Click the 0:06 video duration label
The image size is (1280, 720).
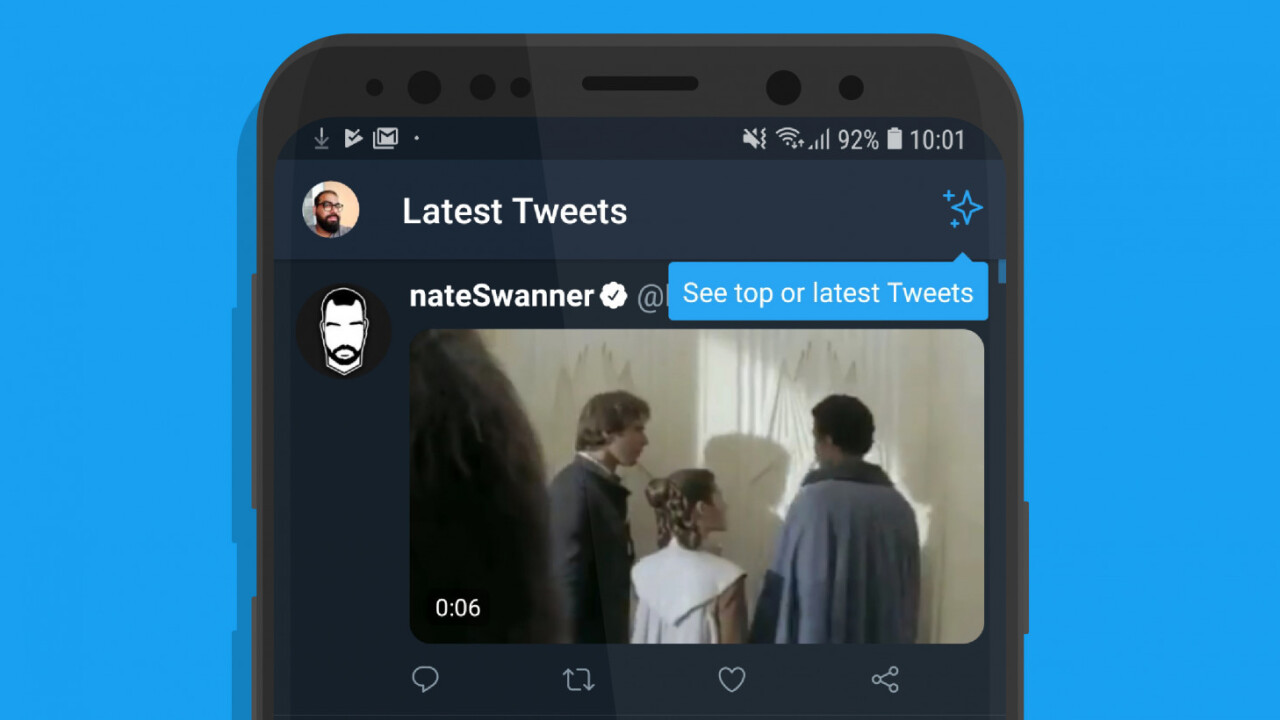459,607
